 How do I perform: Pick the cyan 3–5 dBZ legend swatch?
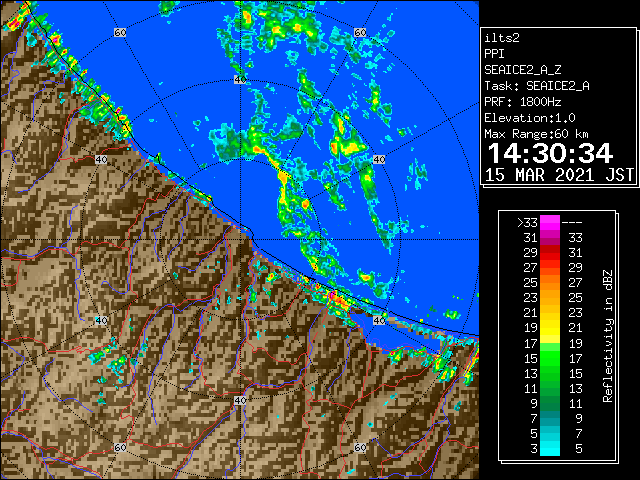[x=550, y=448]
